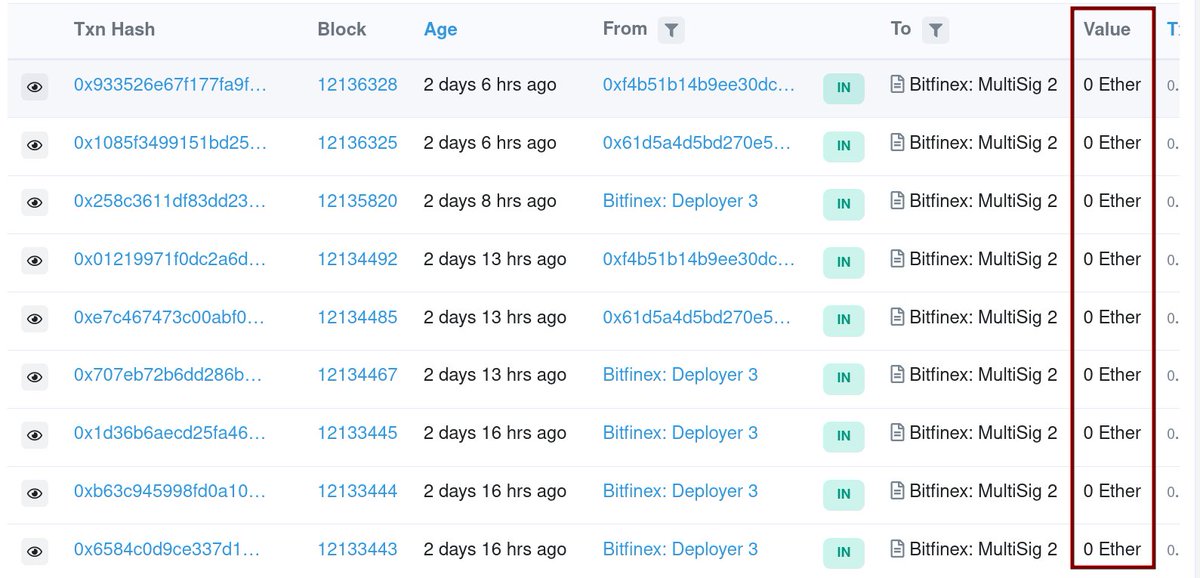The height and width of the screenshot is (578, 1200).
Task: Click Bitfinex: MultiSig 2 in block 12134492 row
Action: pyautogui.click(x=983, y=259)
